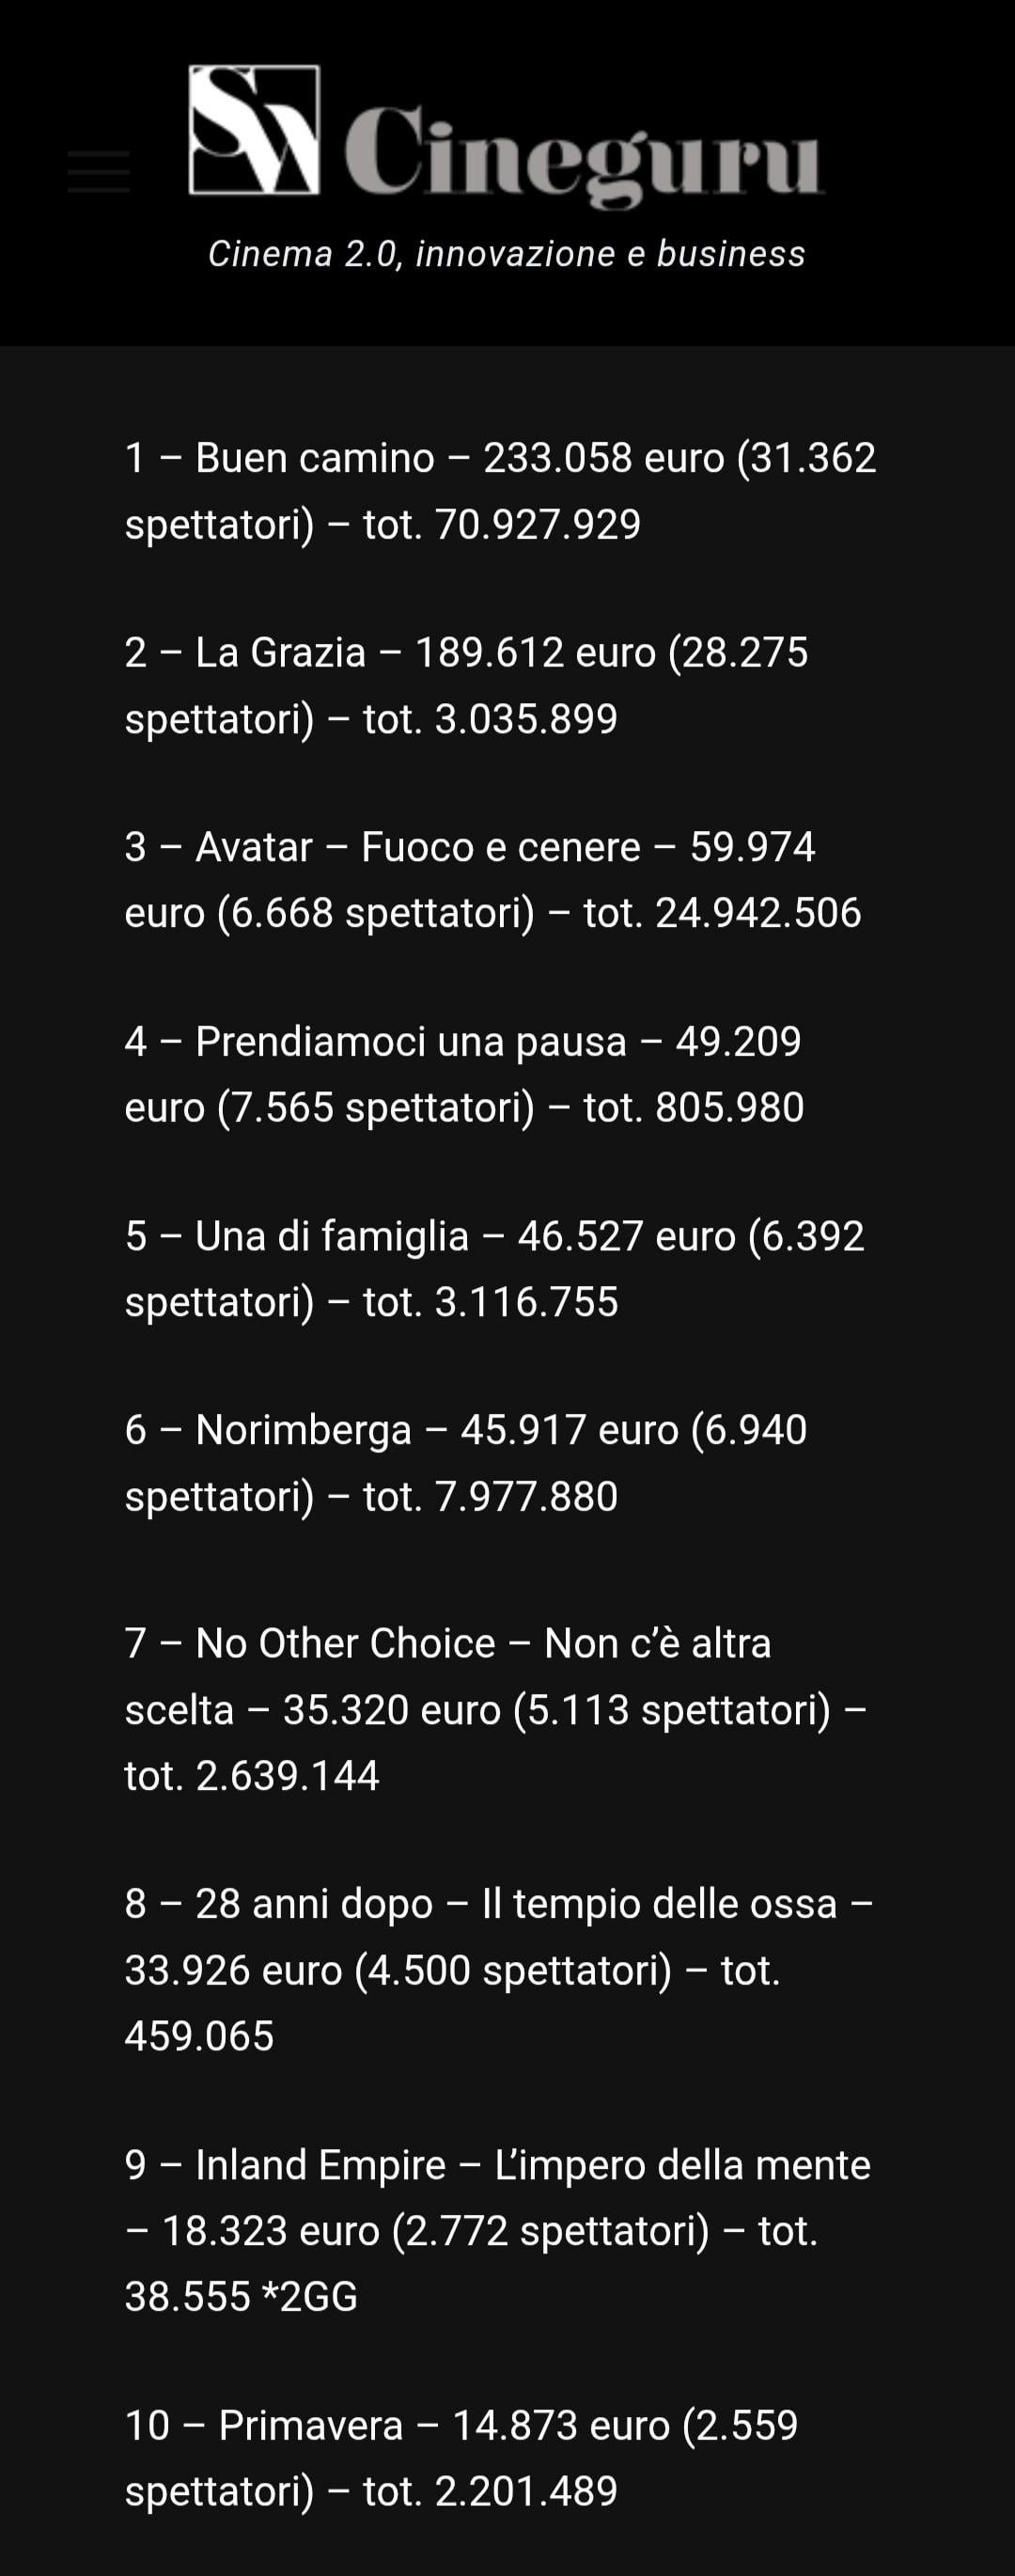The image size is (1015, 2576).
Task: Click the 459.065 total figure
Action: (199, 2036)
